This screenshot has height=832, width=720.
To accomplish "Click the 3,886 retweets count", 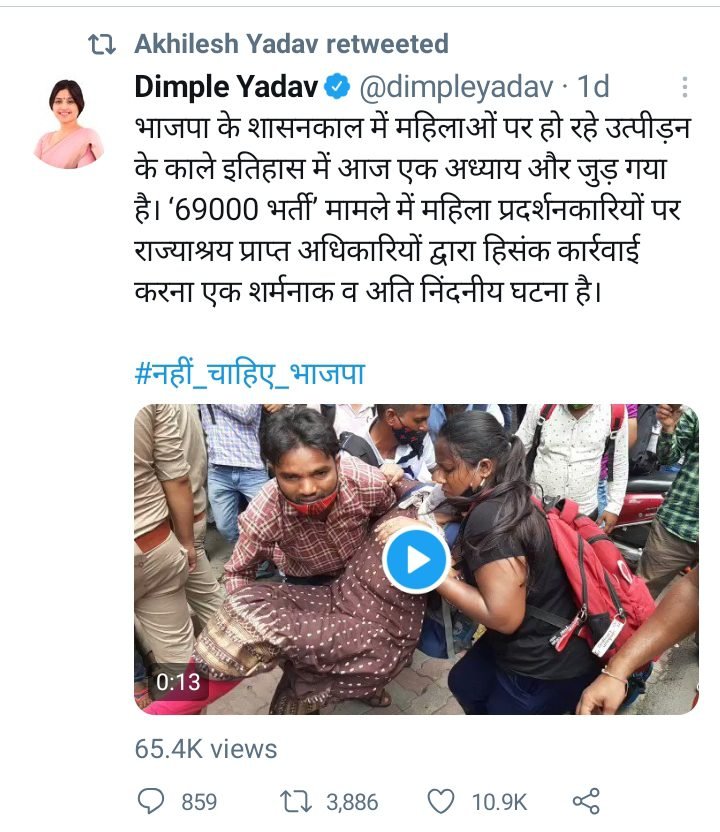I will click(x=352, y=802).
